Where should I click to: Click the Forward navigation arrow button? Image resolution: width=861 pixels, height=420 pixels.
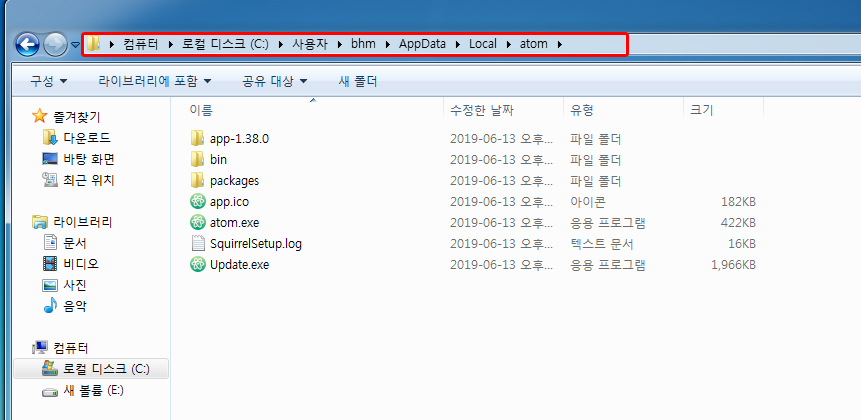coord(55,44)
